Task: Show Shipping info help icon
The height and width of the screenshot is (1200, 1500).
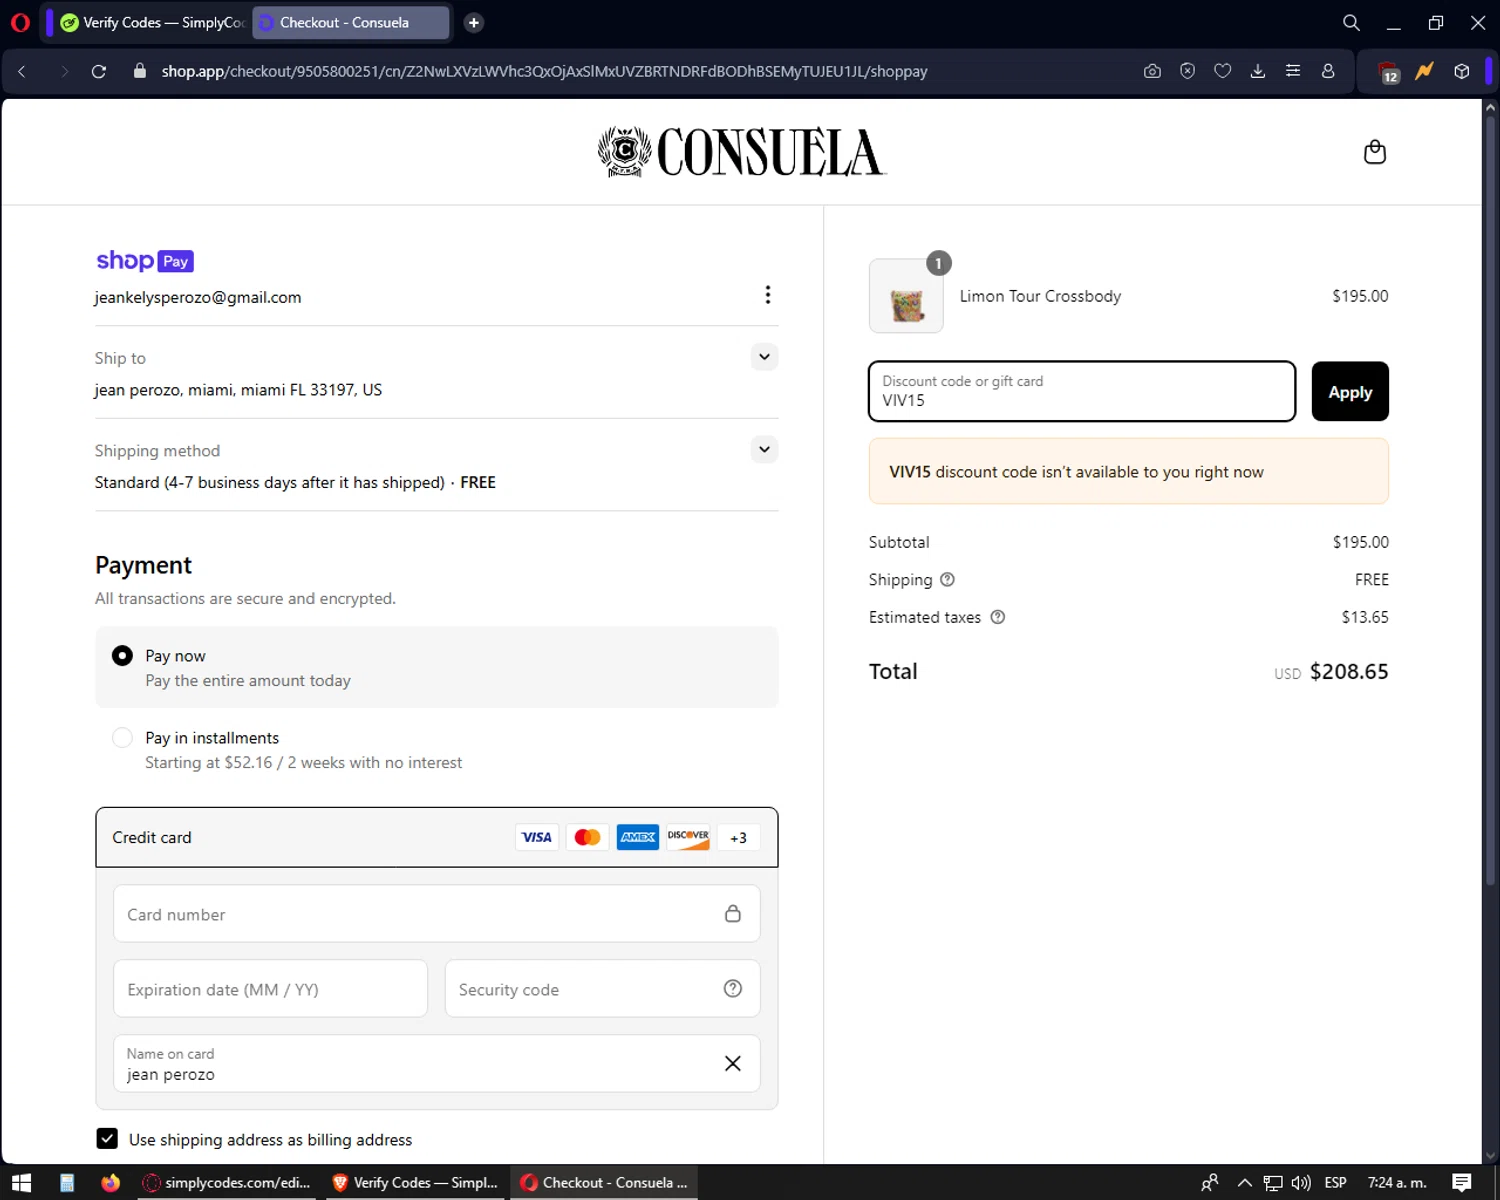Action: pyautogui.click(x=947, y=579)
